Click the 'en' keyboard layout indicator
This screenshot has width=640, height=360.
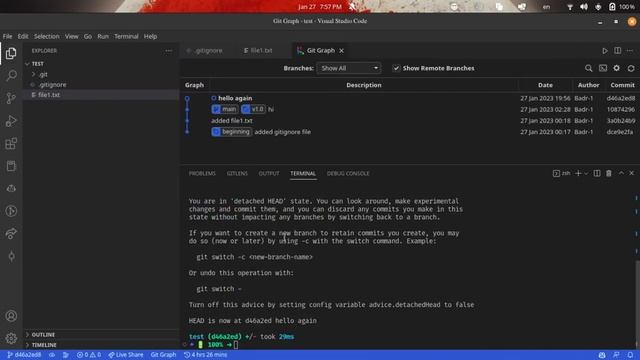coord(546,7)
